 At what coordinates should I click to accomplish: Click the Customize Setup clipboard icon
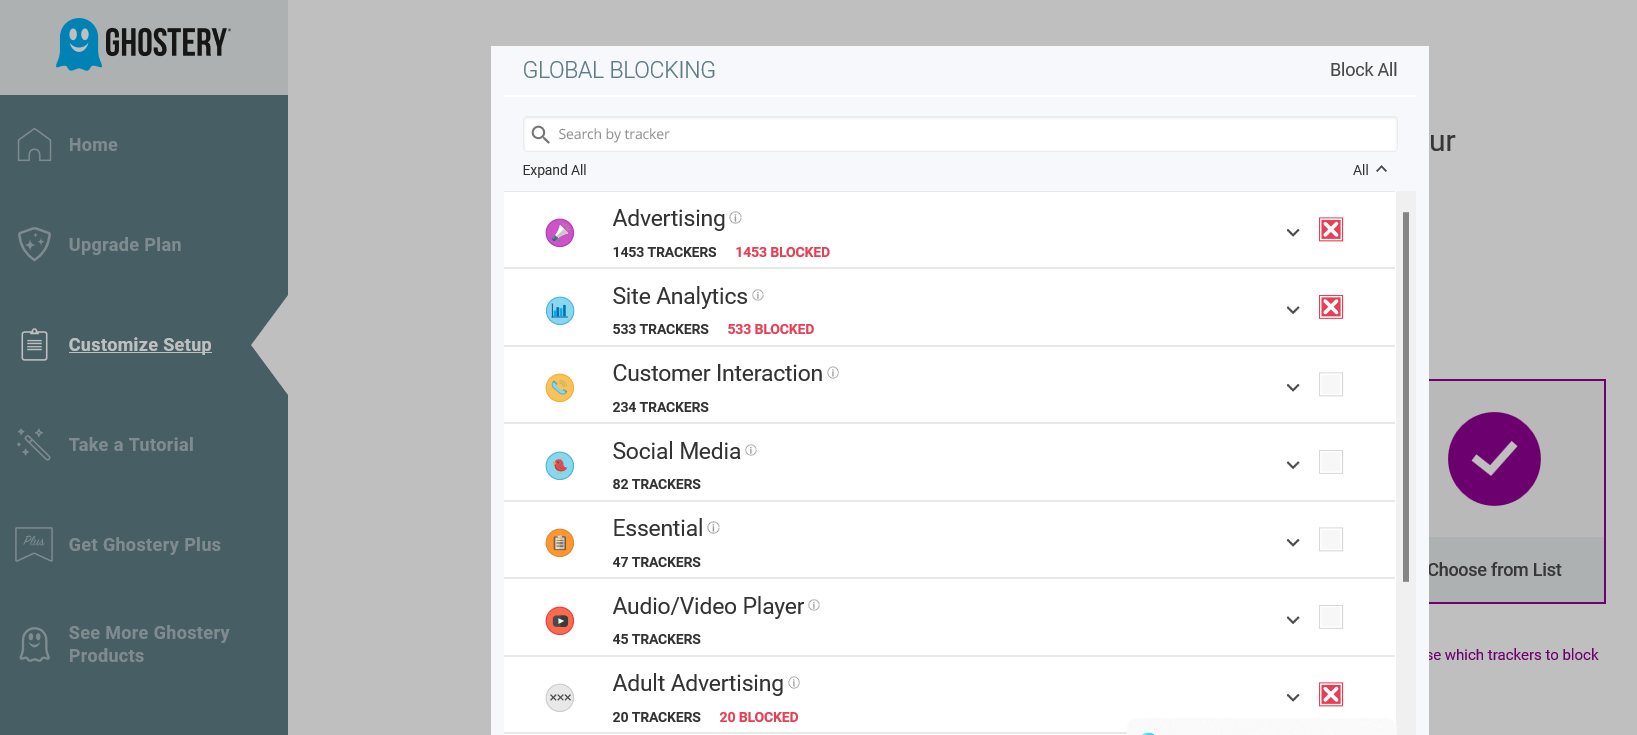pyautogui.click(x=34, y=345)
